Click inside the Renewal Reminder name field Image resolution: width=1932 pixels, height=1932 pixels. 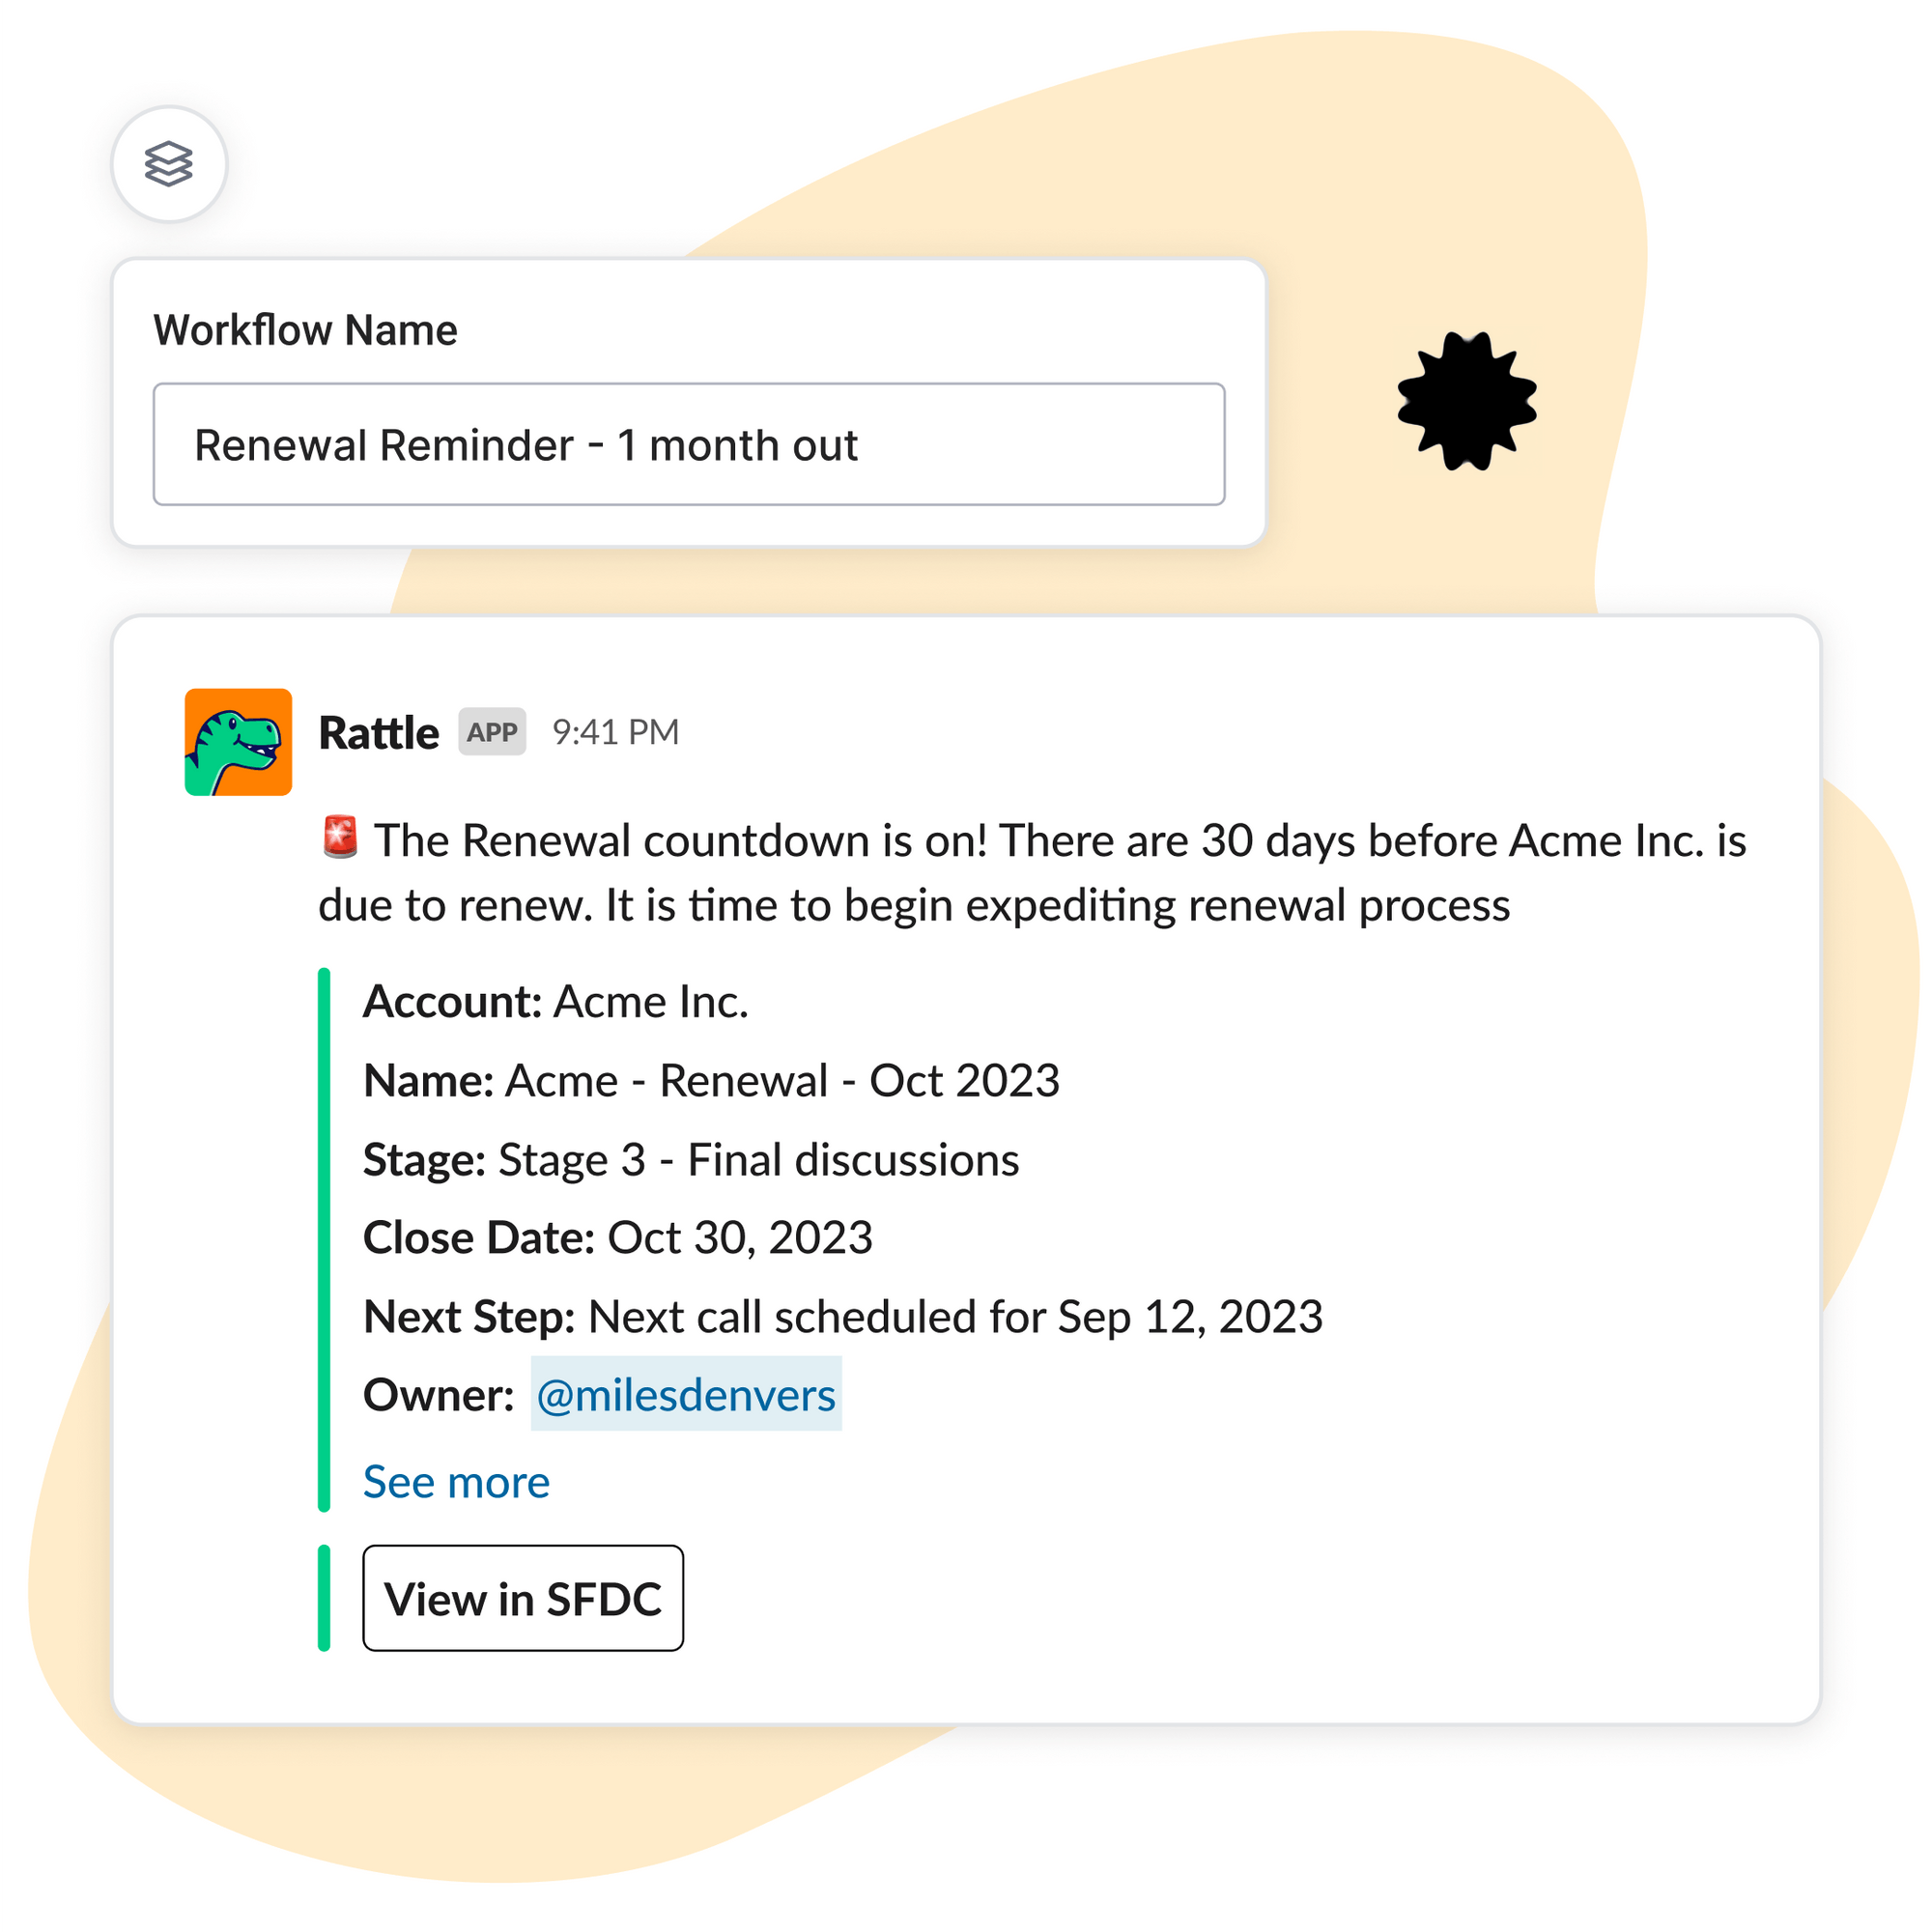(688, 445)
